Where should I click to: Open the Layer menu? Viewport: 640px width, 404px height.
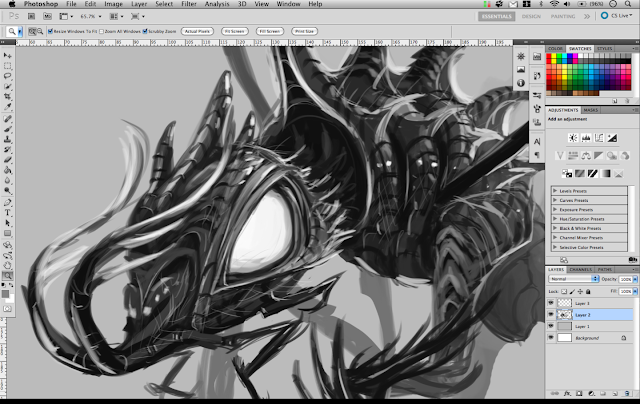[139, 4]
